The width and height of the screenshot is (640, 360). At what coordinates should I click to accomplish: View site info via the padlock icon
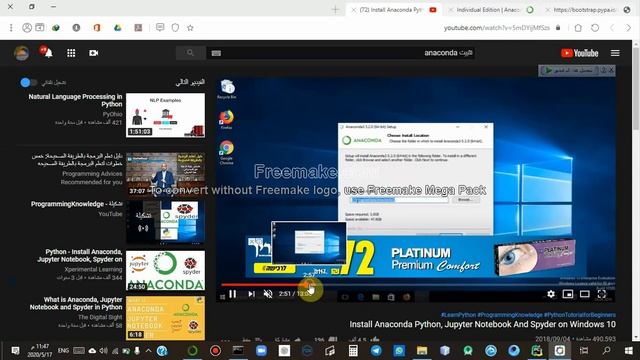click(558, 28)
